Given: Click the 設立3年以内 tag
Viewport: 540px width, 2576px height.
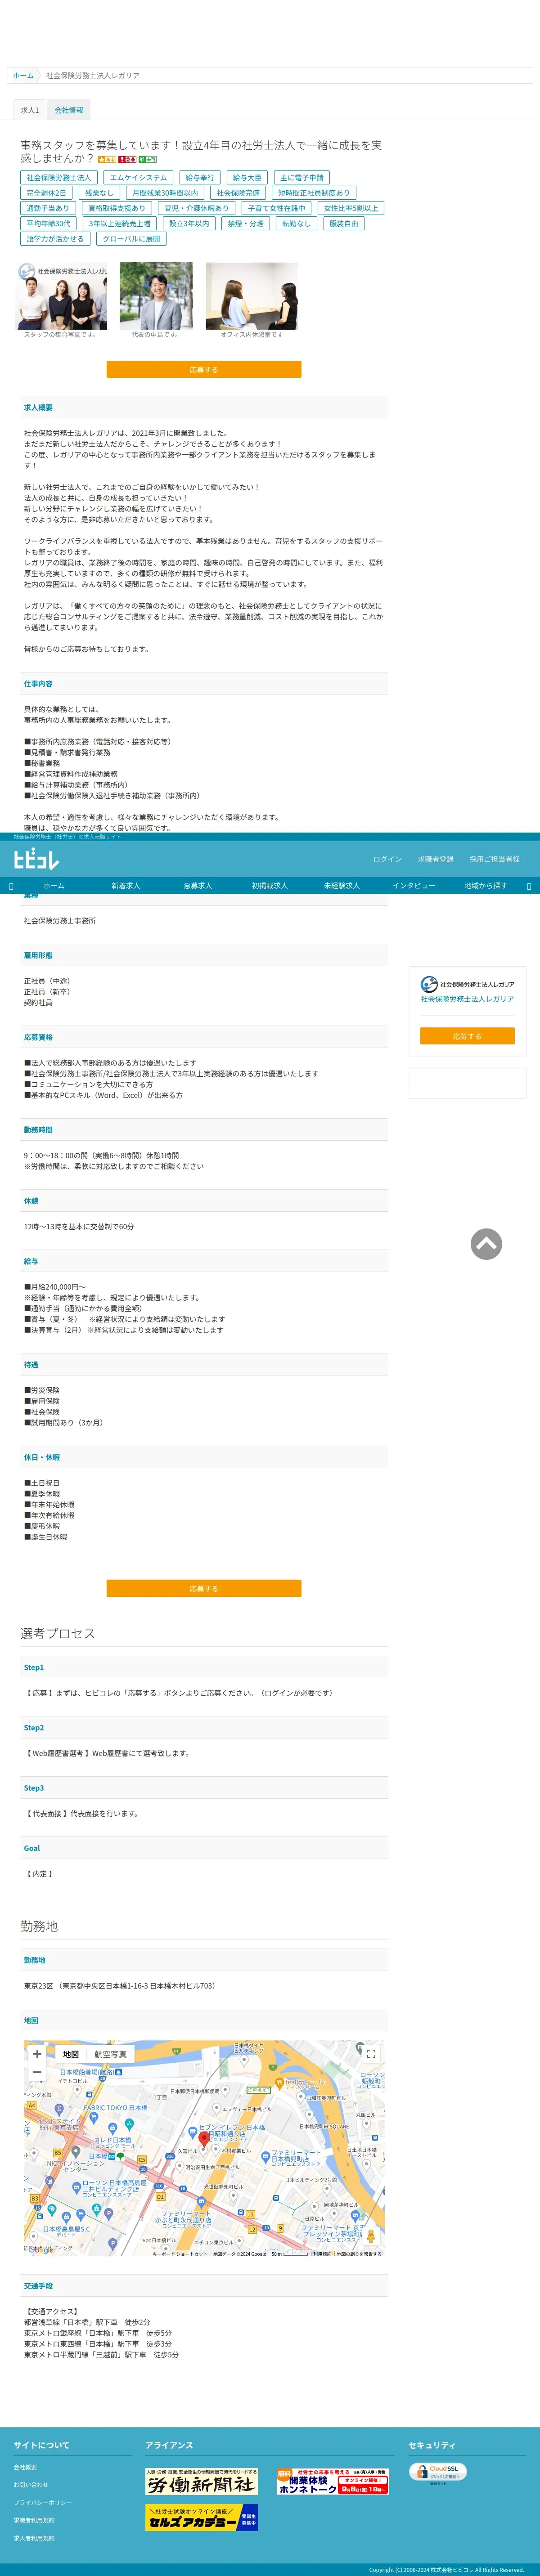Looking at the screenshot, I should [x=189, y=224].
